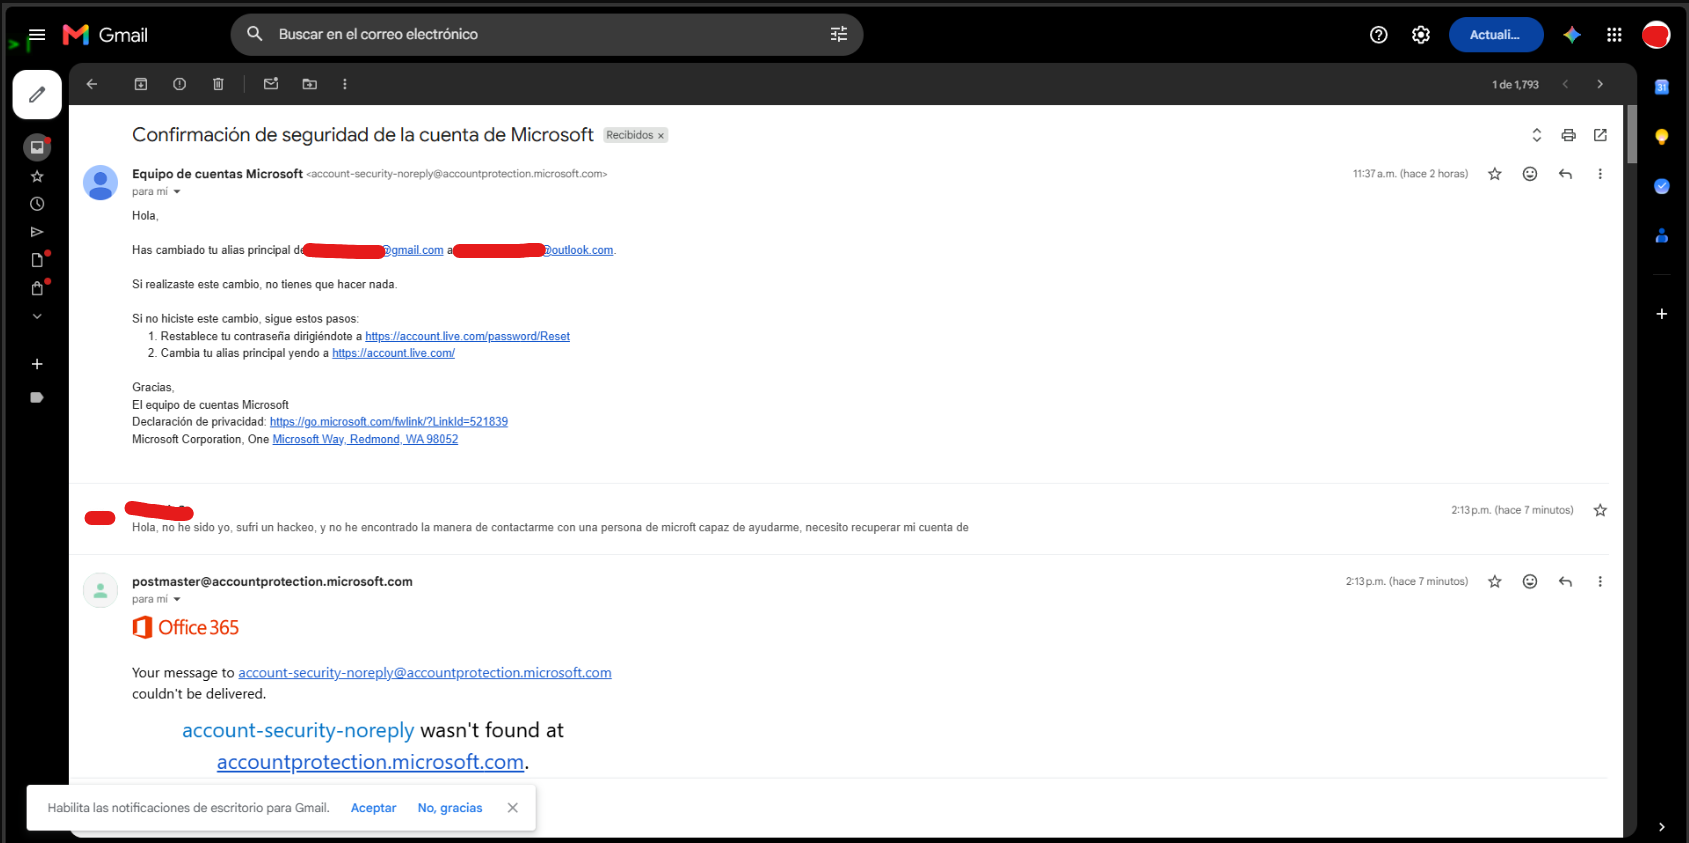
Task: Open Google Tasks side panel
Action: [x=1662, y=186]
